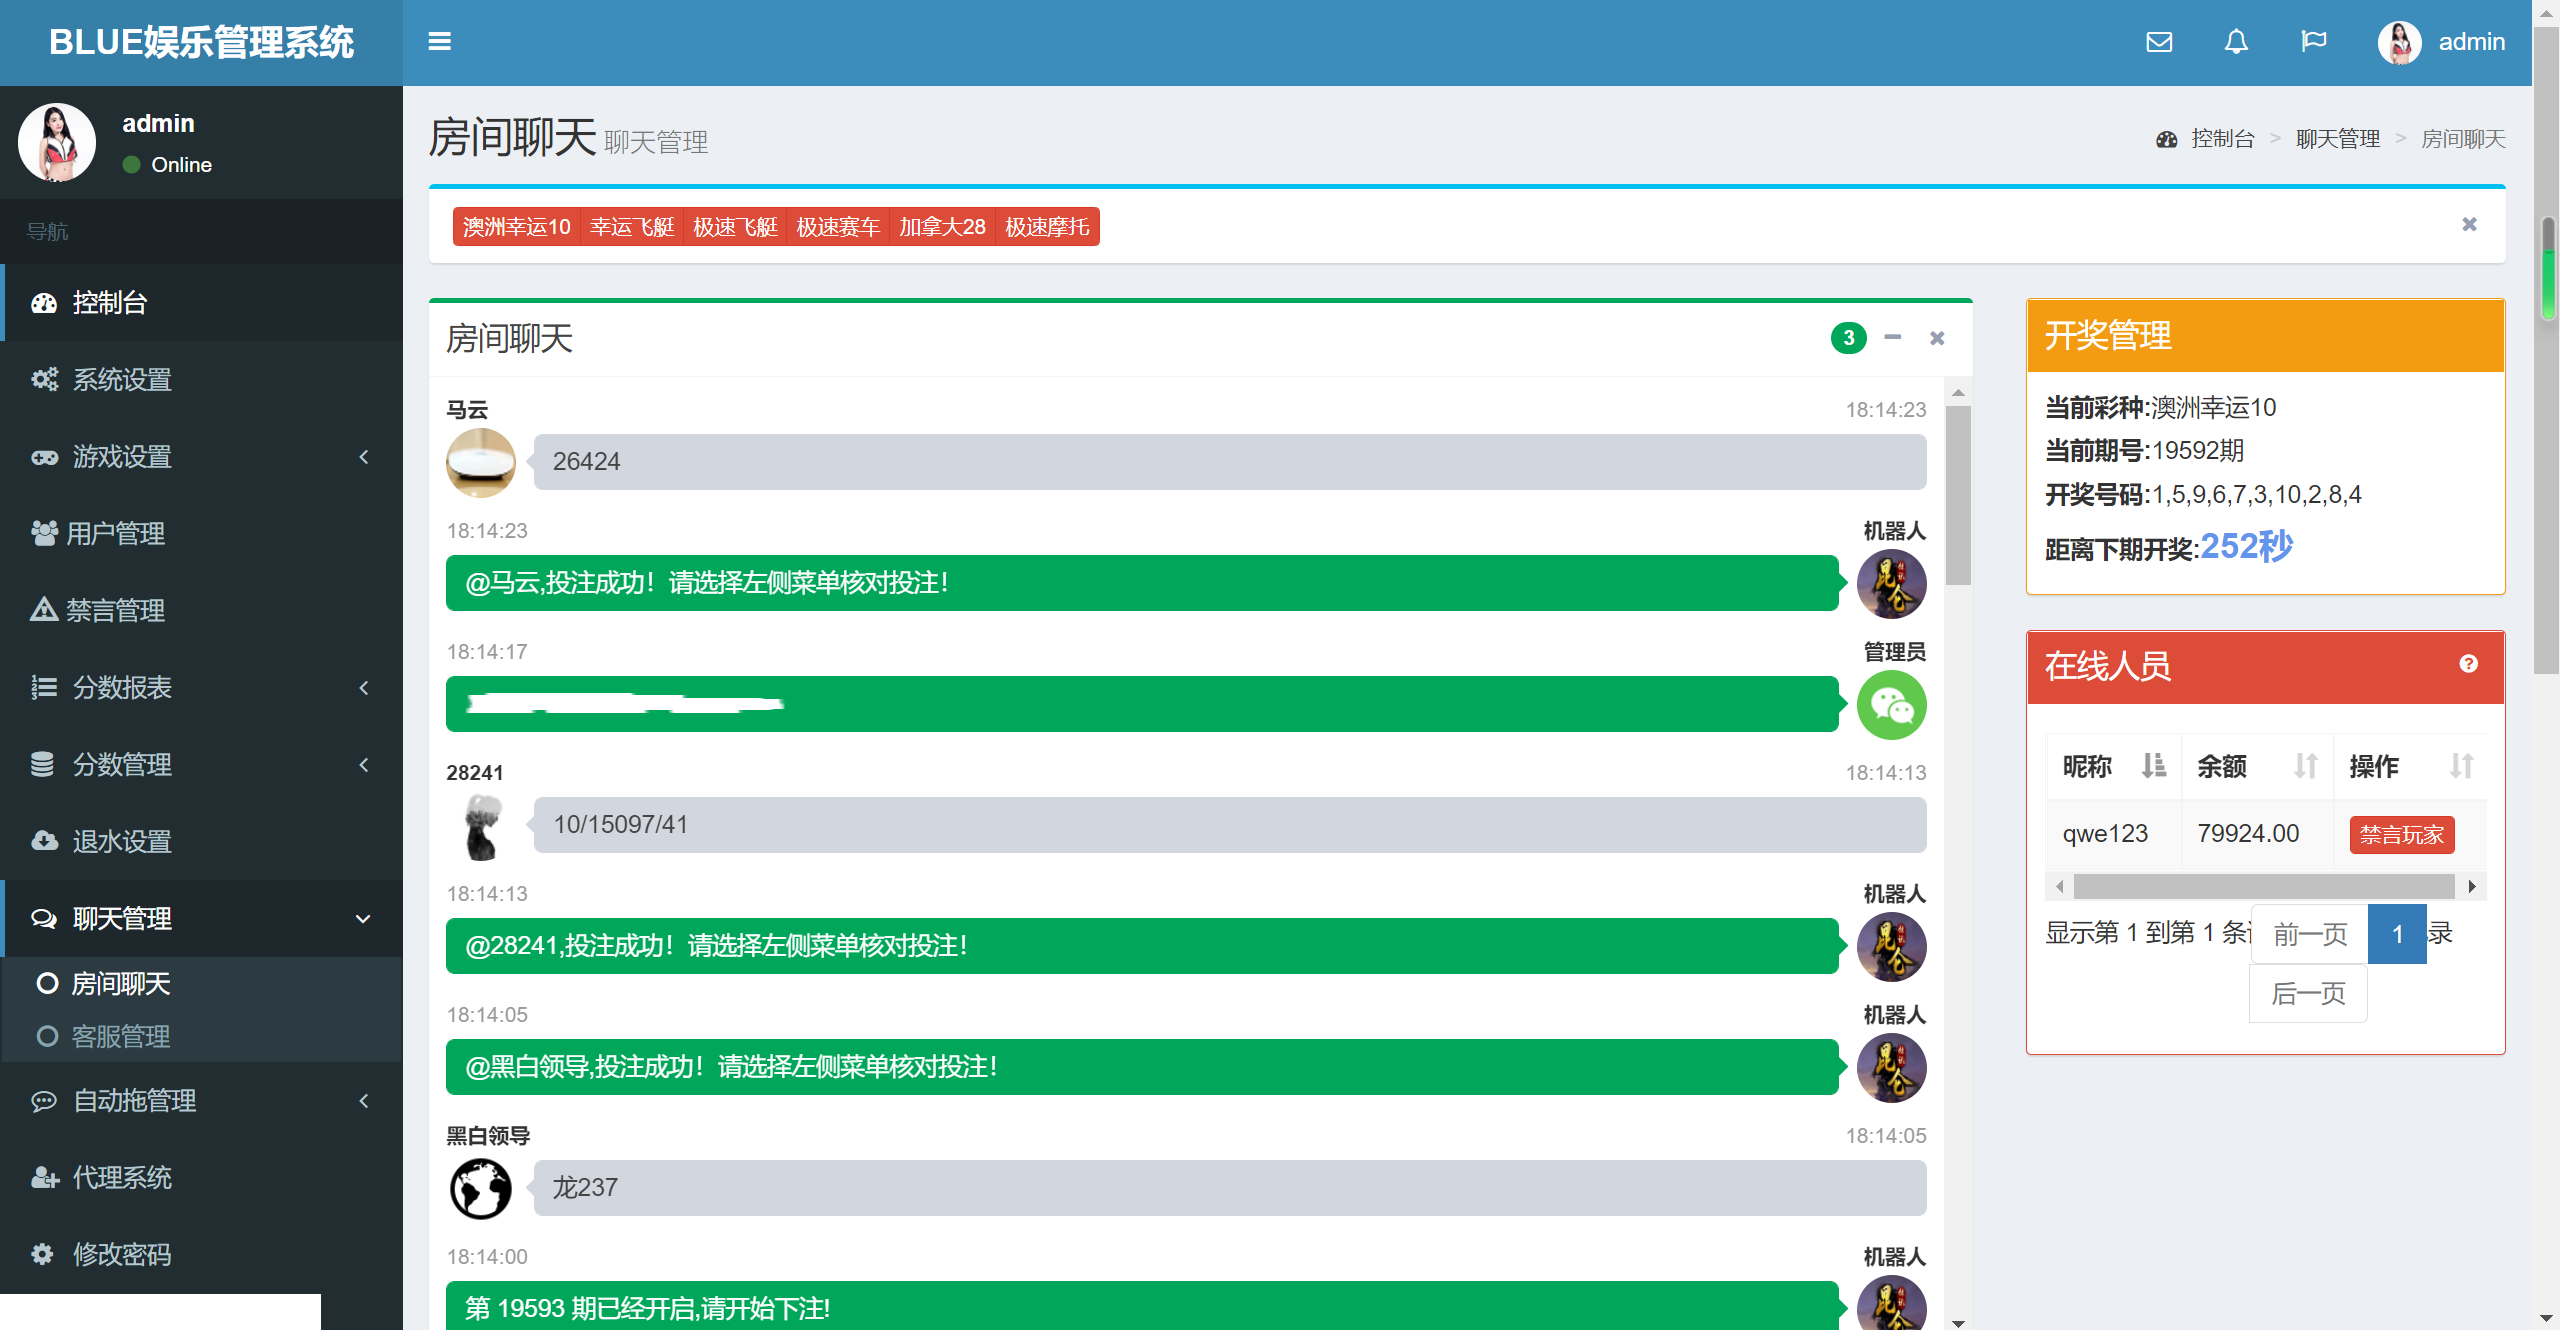Open the bell notifications icon
This screenshot has width=2560, height=1330.
(x=2236, y=42)
